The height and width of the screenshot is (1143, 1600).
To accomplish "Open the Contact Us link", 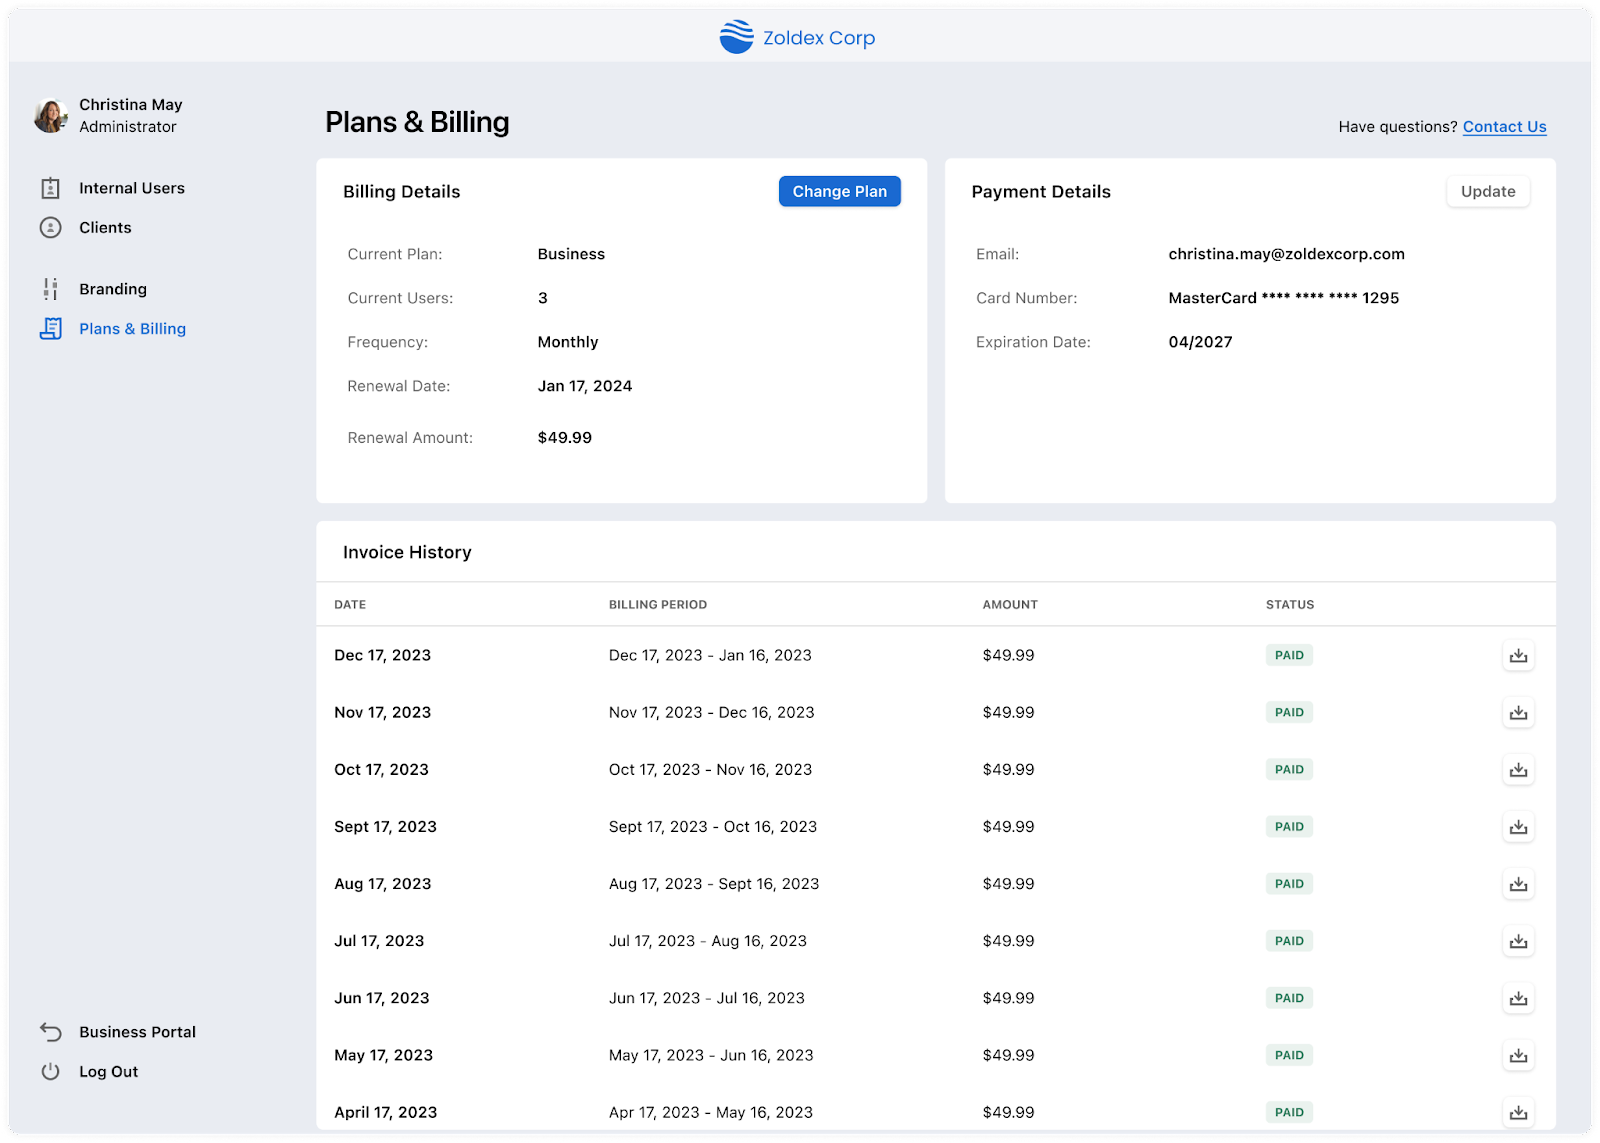I will pyautogui.click(x=1504, y=127).
